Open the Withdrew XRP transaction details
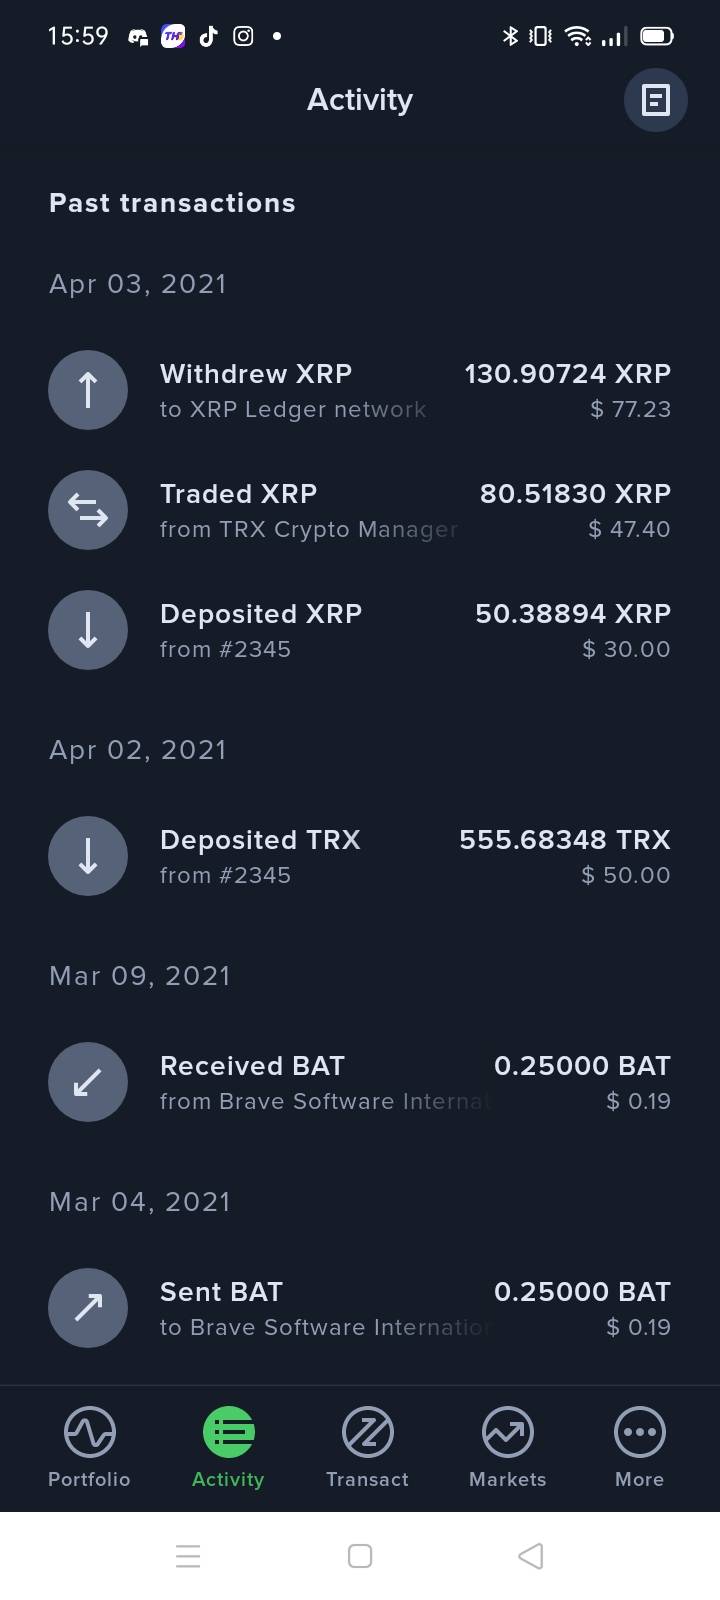720x1600 pixels. pyautogui.click(x=360, y=390)
